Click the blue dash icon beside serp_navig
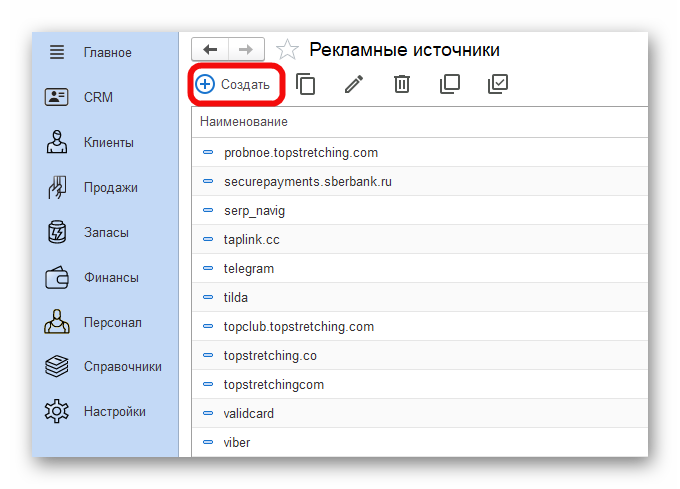680x489 pixels. [208, 210]
